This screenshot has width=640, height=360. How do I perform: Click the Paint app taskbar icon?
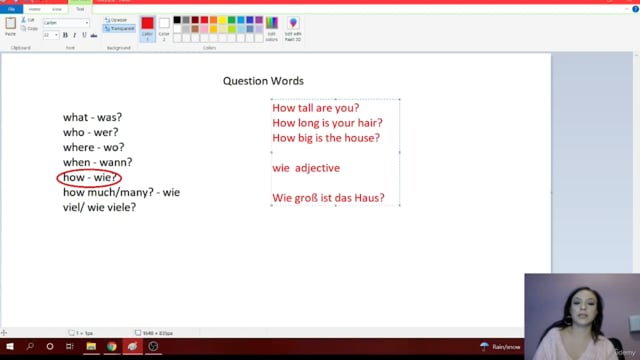(132, 347)
